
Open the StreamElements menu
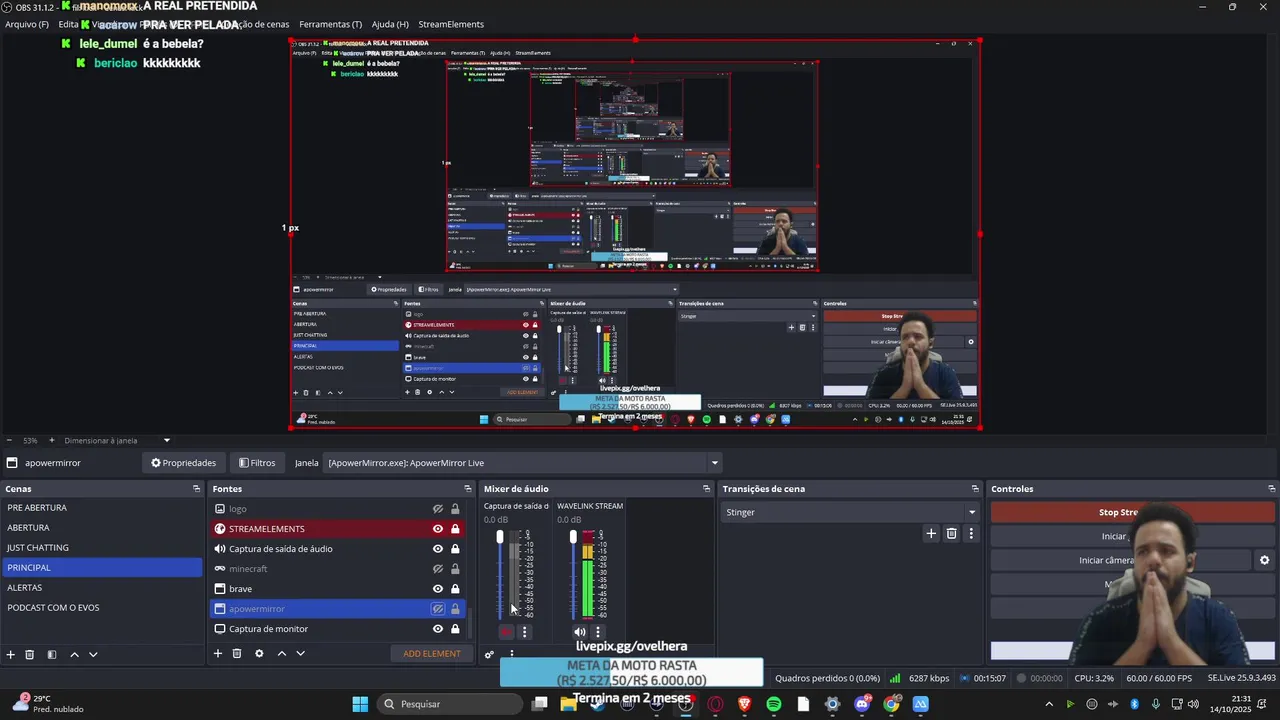pos(451,24)
